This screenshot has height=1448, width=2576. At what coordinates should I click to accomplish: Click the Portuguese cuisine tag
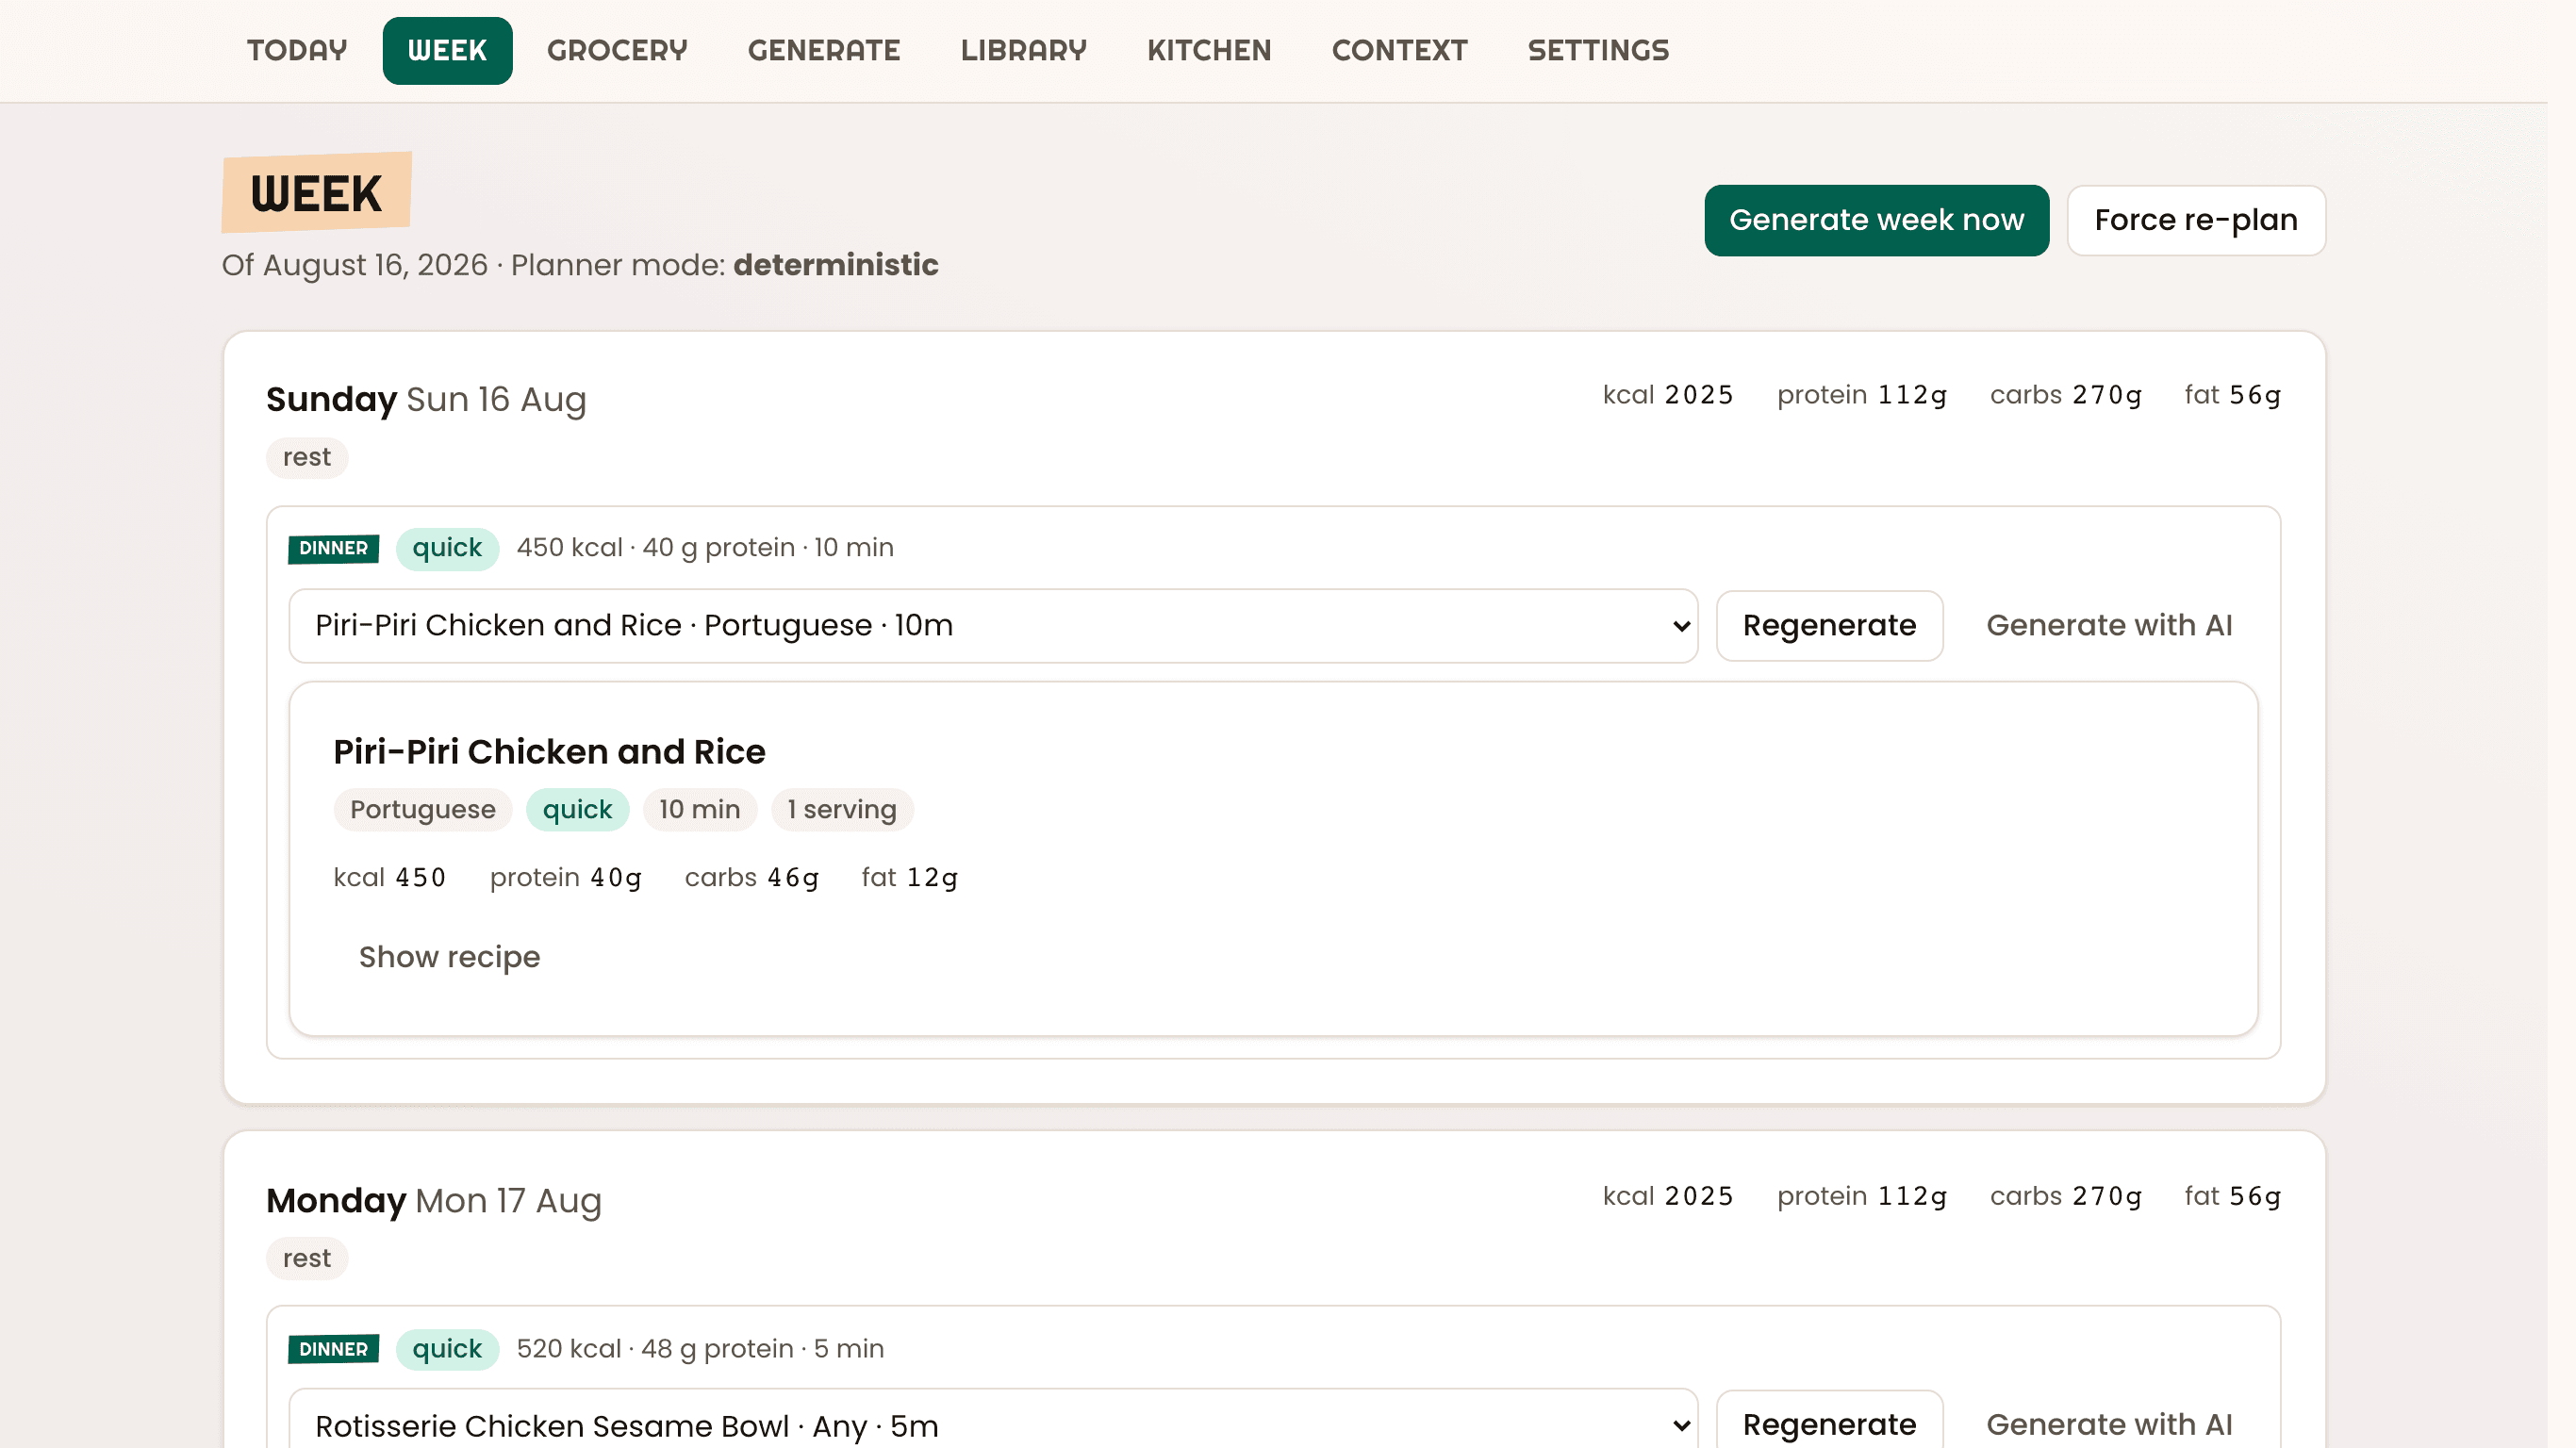[422, 810]
